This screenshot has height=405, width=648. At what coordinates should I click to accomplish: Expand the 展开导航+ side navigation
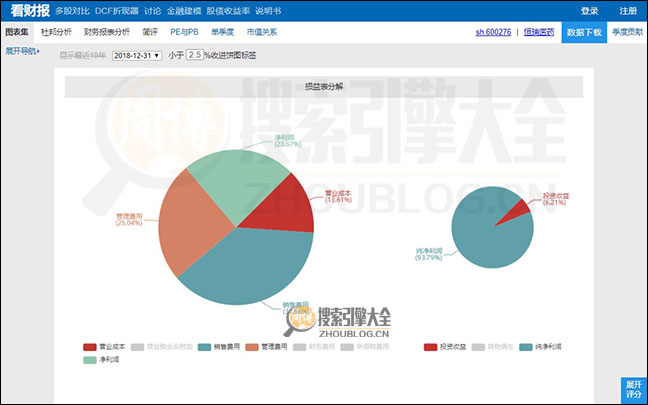point(22,51)
